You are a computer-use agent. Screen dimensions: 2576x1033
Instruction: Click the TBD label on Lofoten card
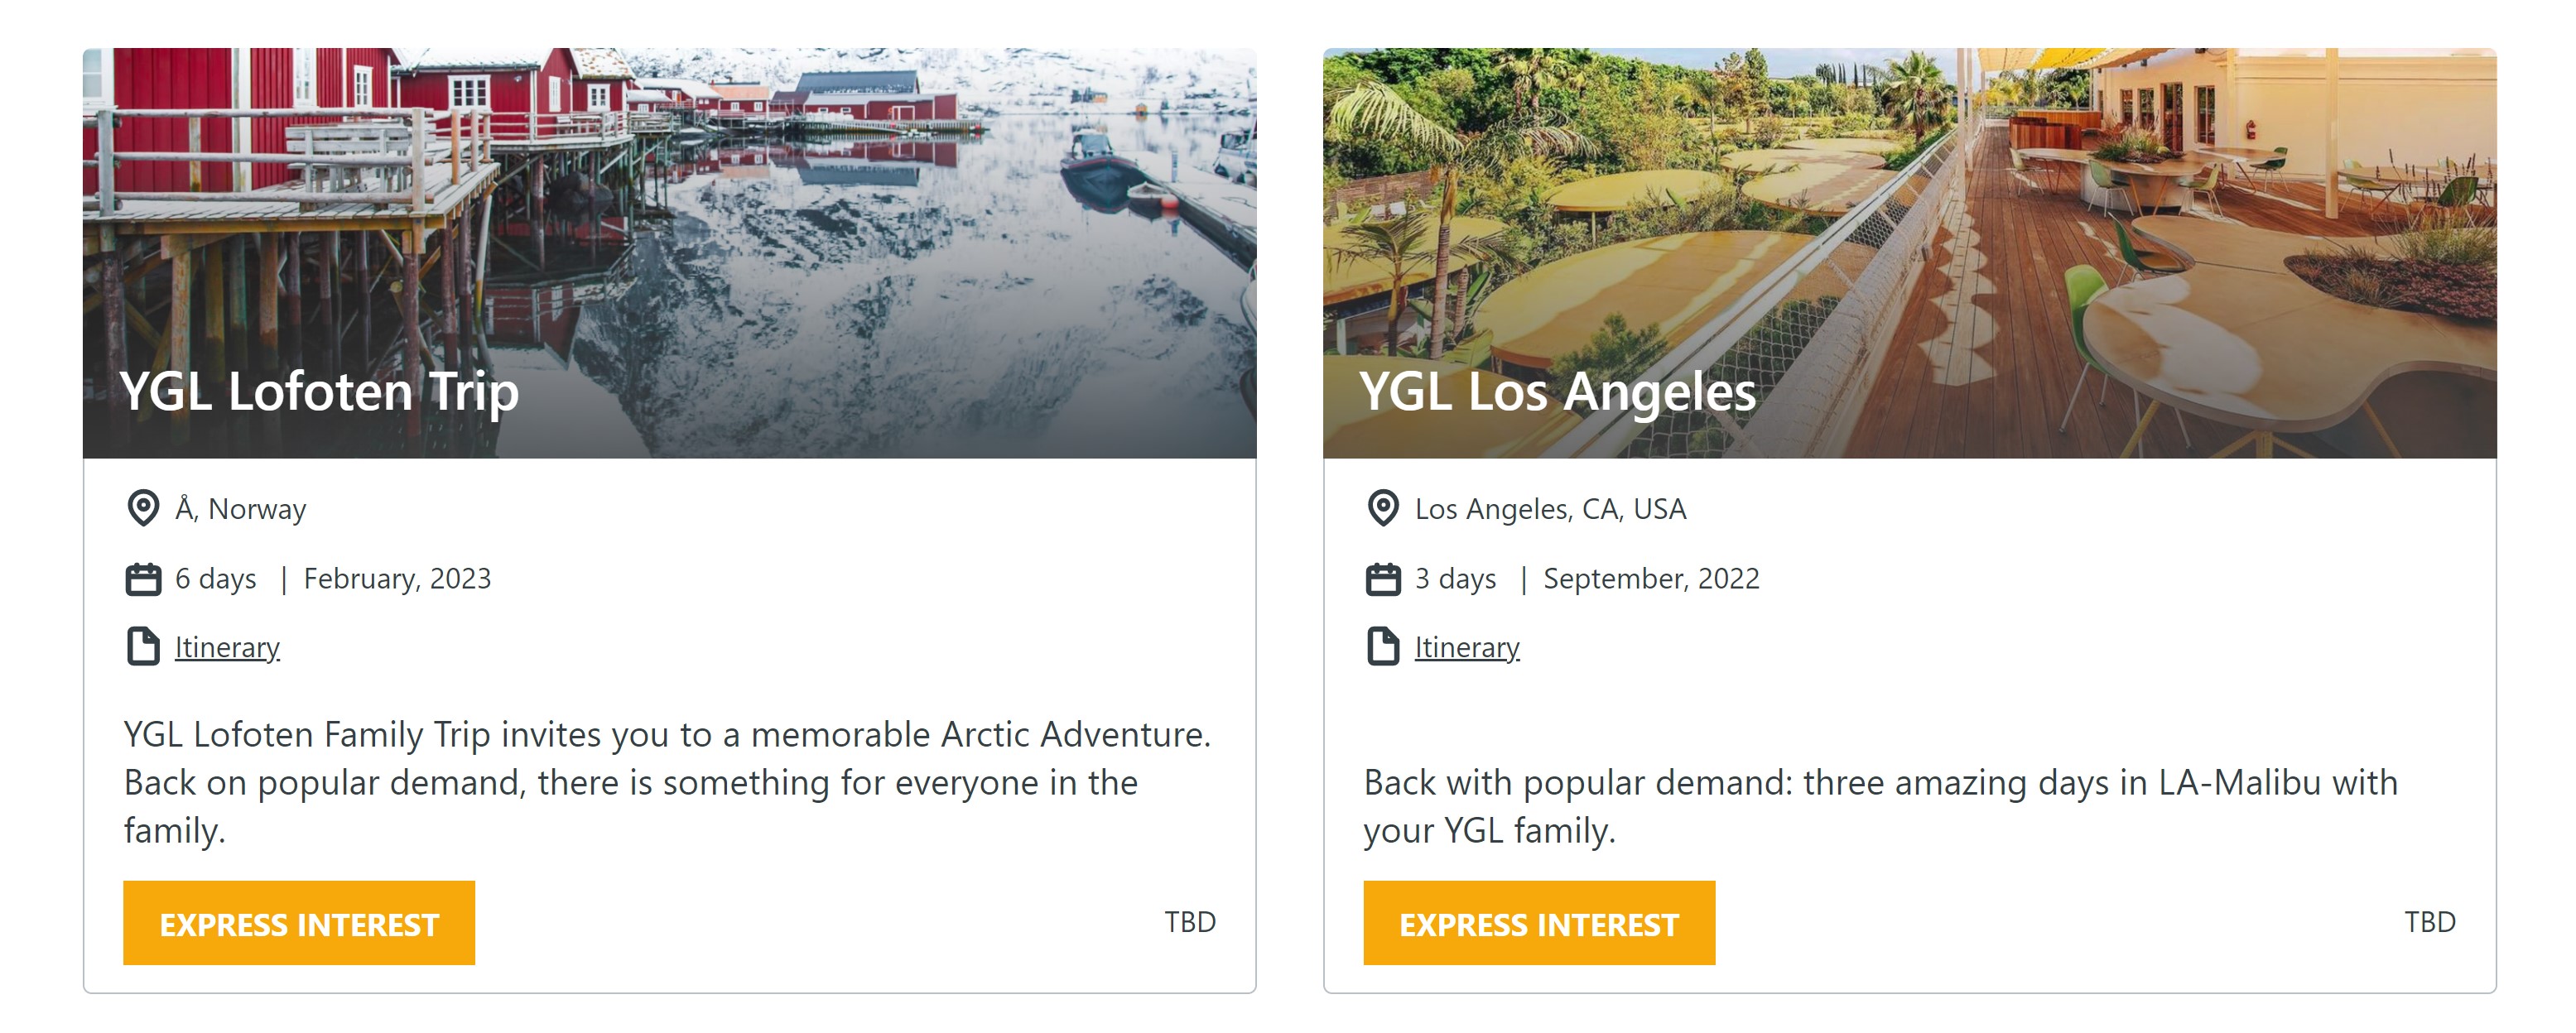(1189, 922)
